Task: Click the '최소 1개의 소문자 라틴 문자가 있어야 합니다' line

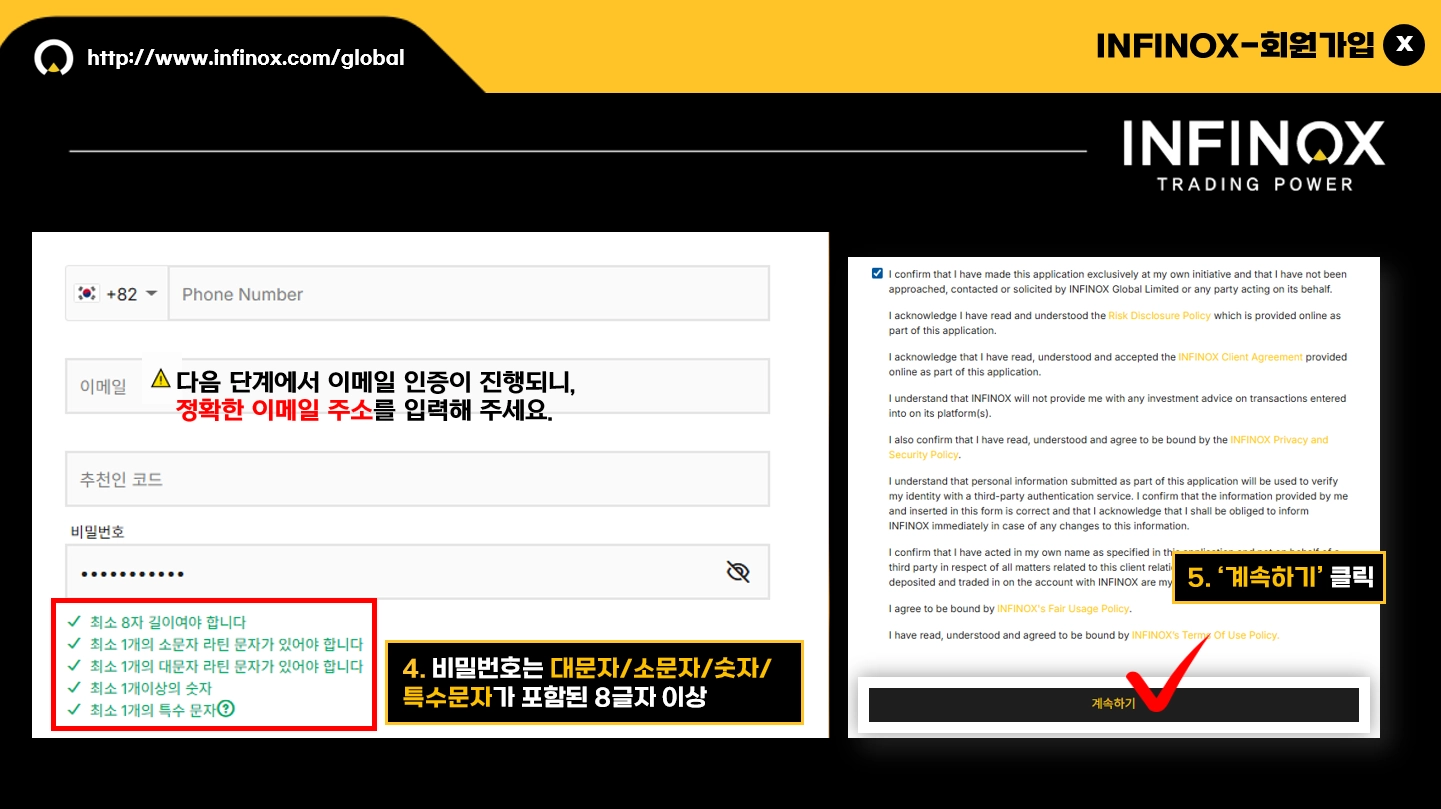Action: [x=226, y=645]
